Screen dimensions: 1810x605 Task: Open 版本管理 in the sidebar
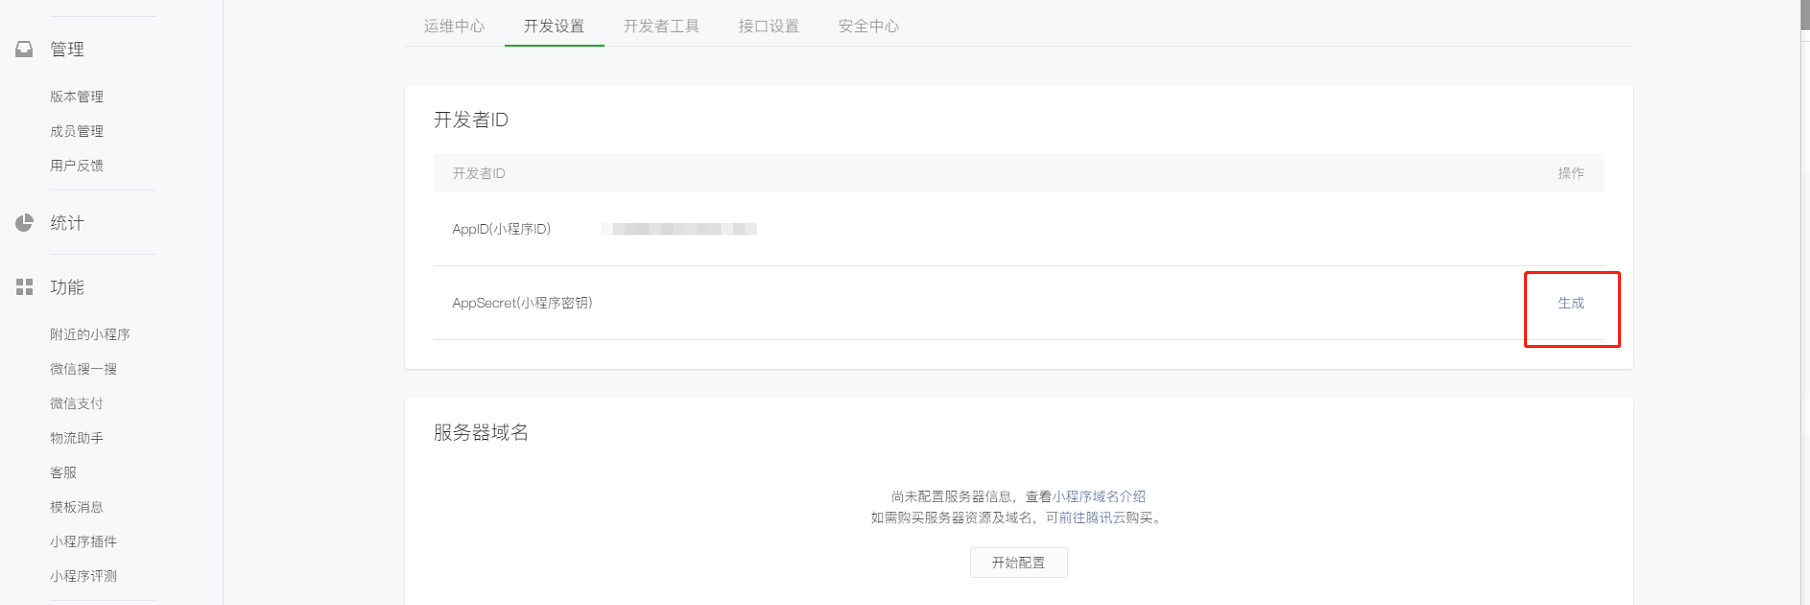point(77,97)
